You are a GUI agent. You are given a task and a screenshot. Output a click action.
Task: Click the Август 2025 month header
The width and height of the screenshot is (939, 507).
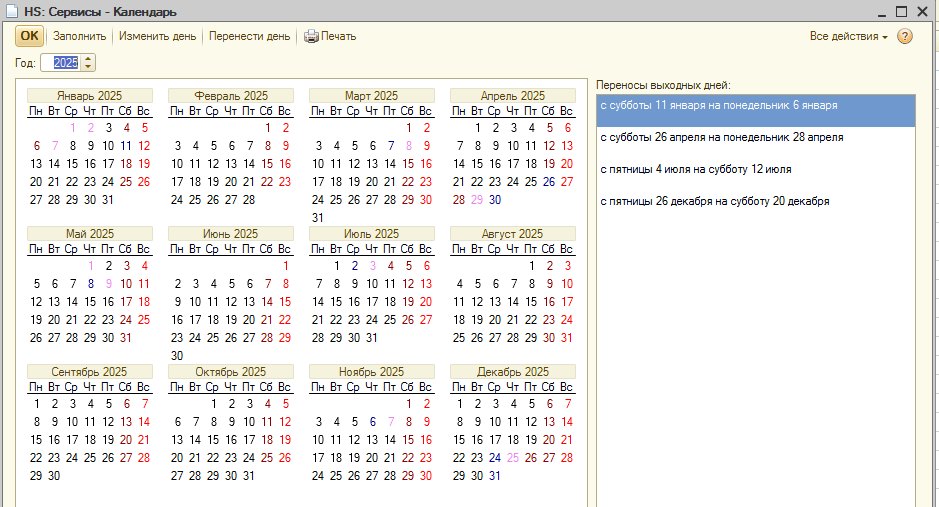coord(513,234)
